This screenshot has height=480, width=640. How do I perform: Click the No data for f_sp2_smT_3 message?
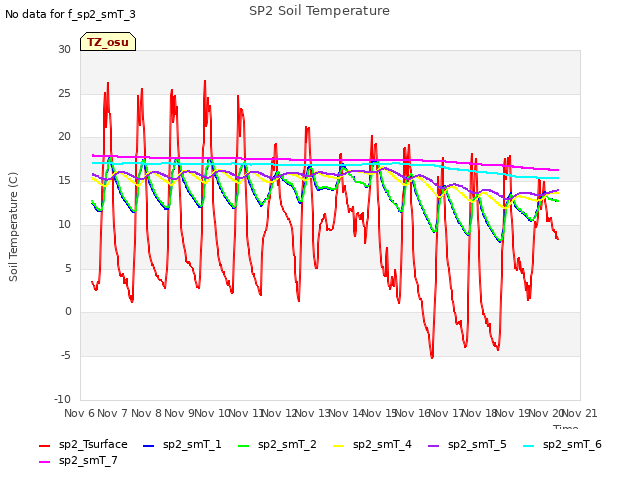tap(70, 15)
